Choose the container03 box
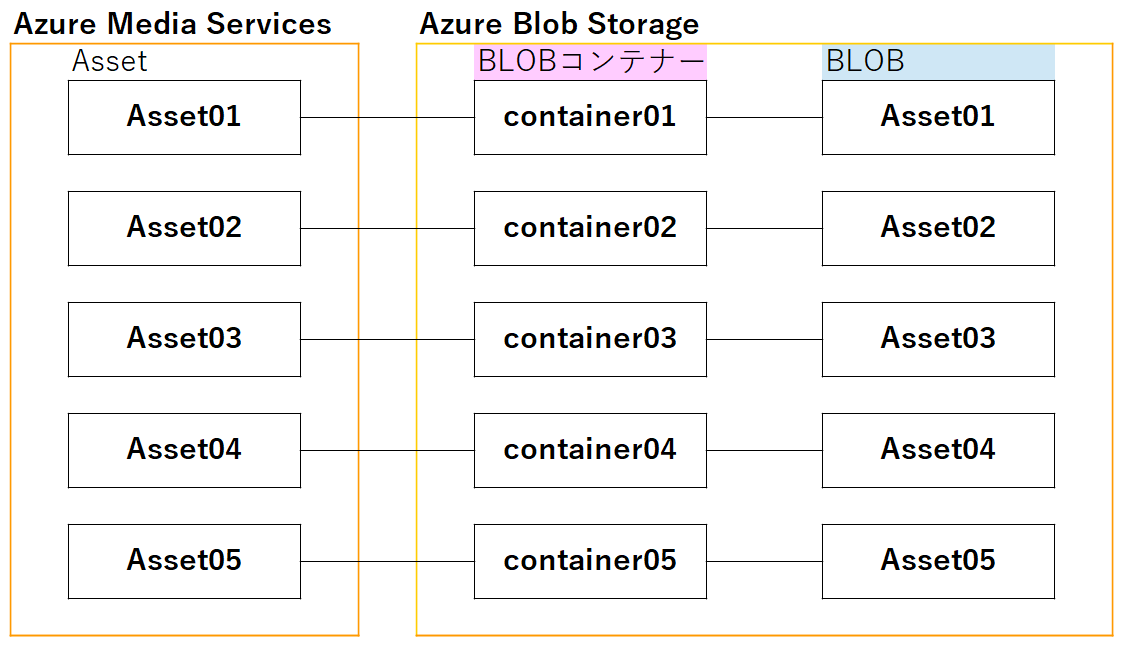This screenshot has height=645, width=1126. point(590,339)
